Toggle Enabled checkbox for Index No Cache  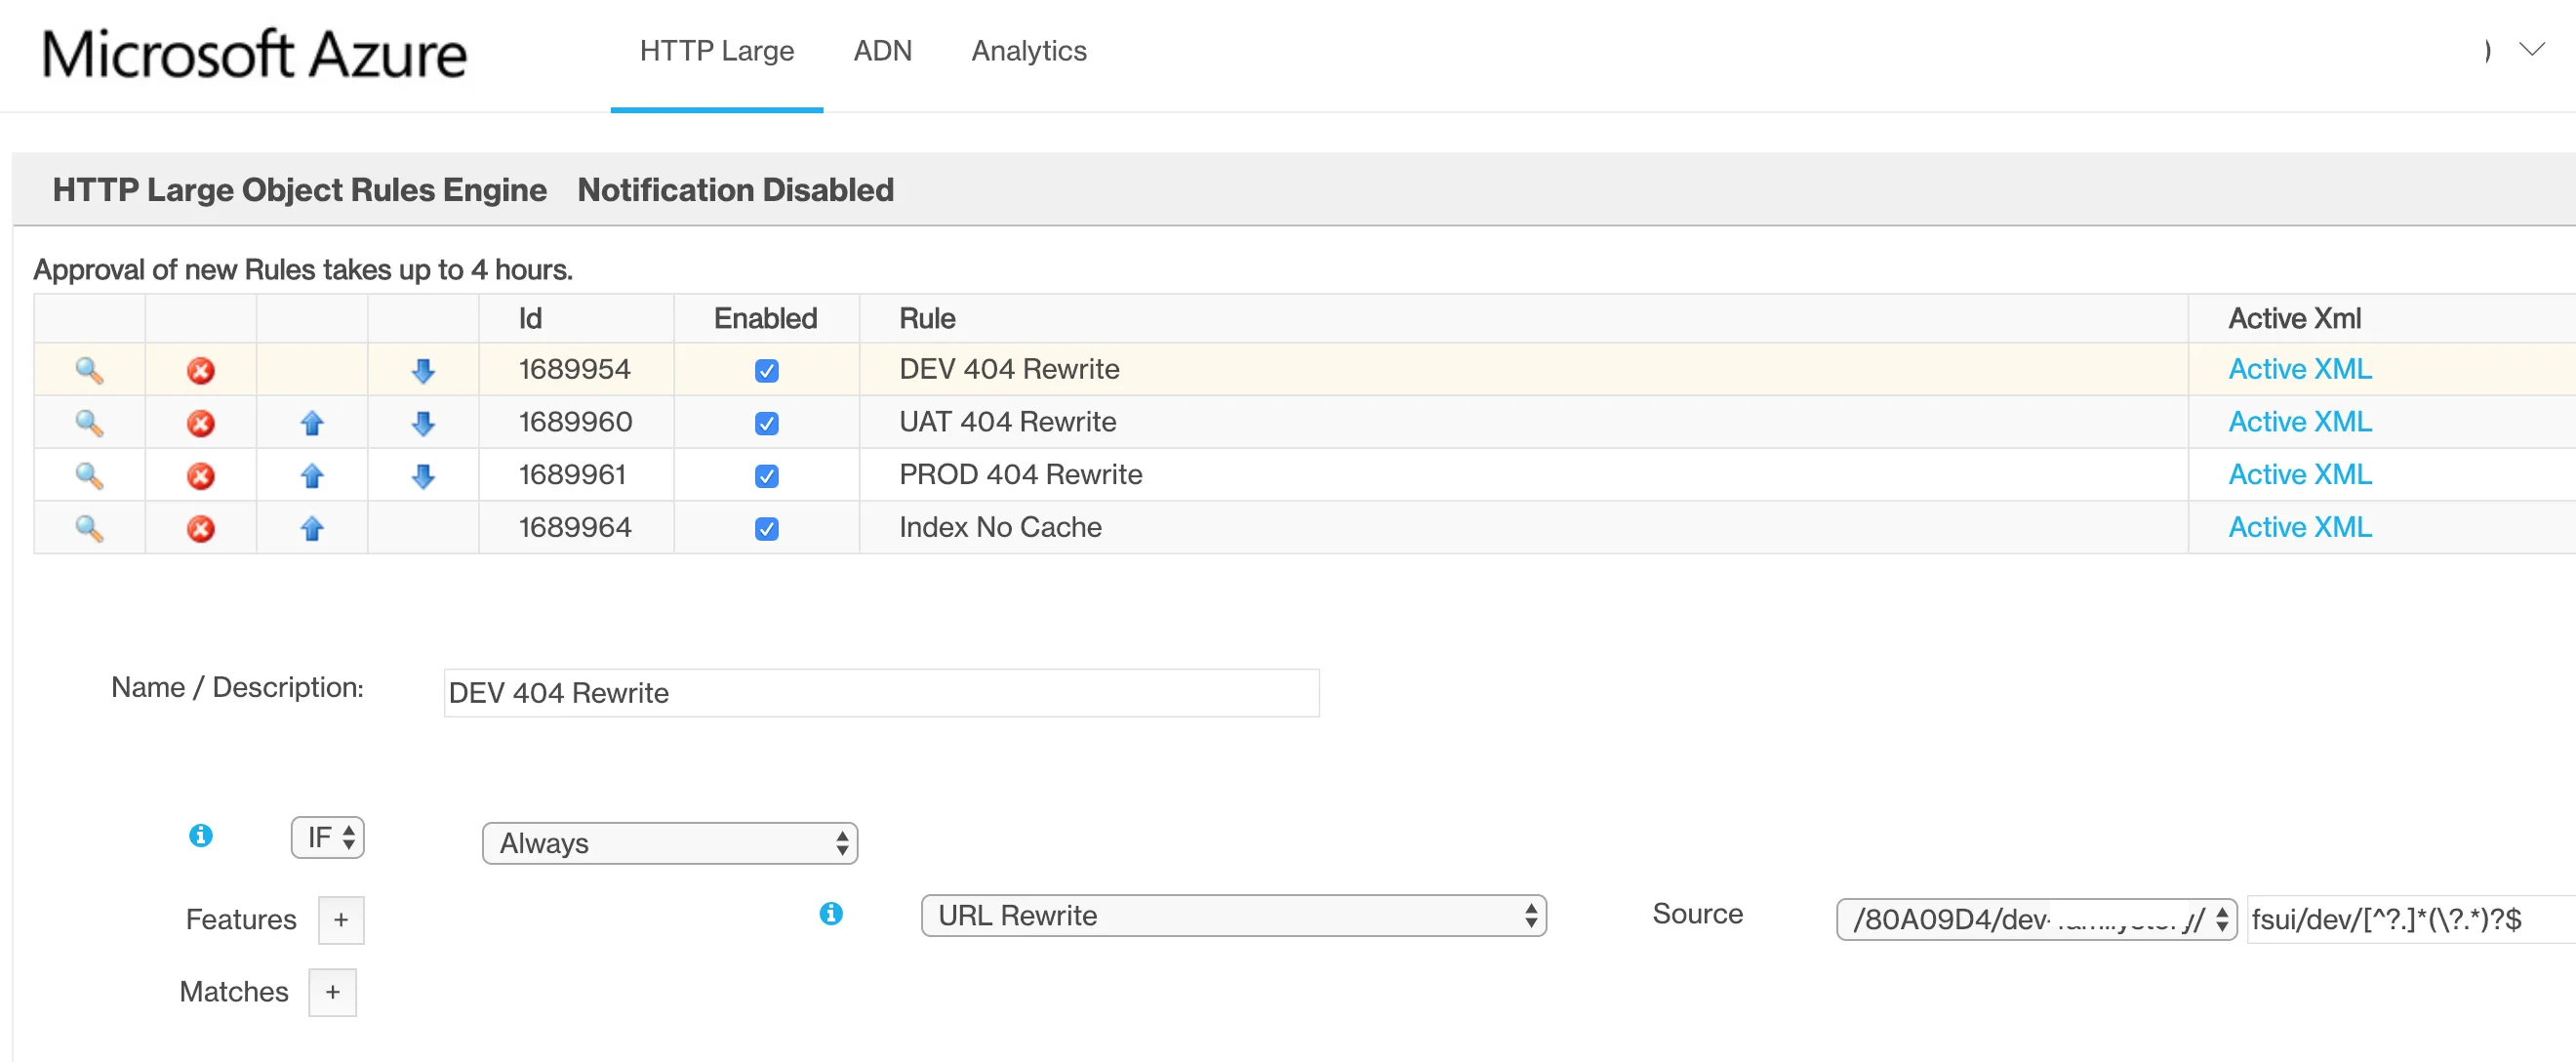coord(766,528)
